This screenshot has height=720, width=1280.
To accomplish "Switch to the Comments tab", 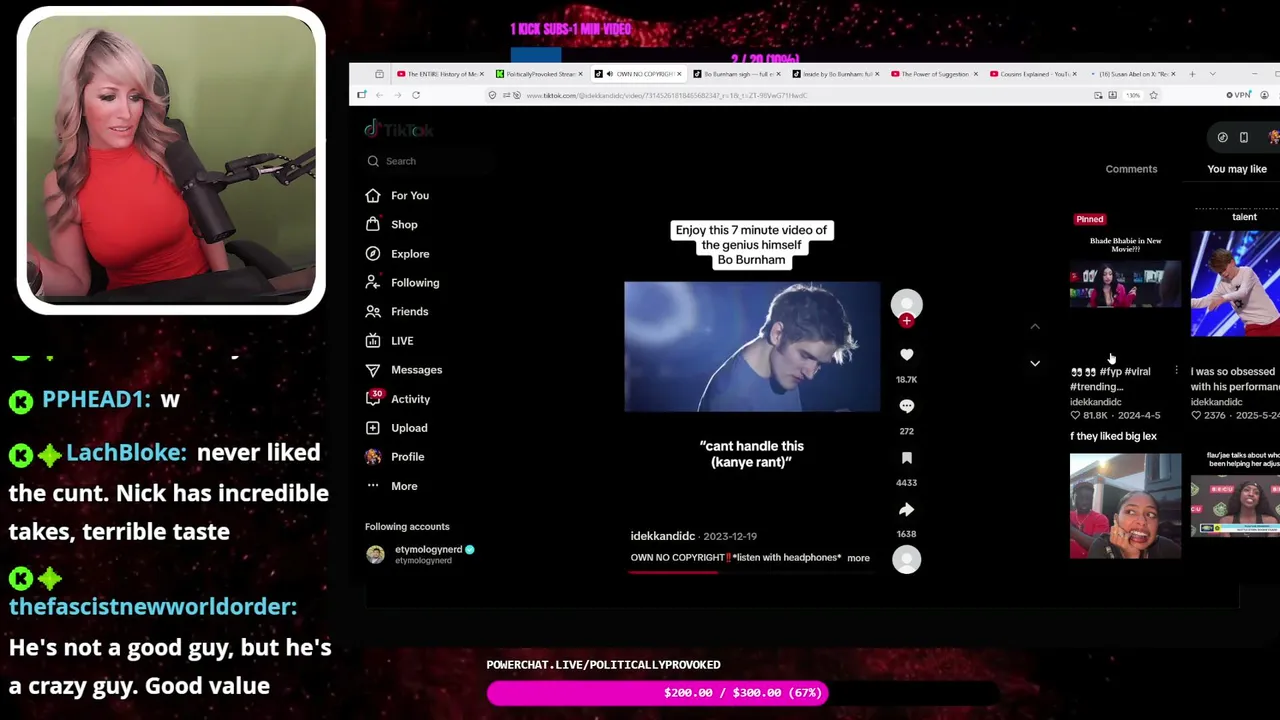I will click(1131, 169).
